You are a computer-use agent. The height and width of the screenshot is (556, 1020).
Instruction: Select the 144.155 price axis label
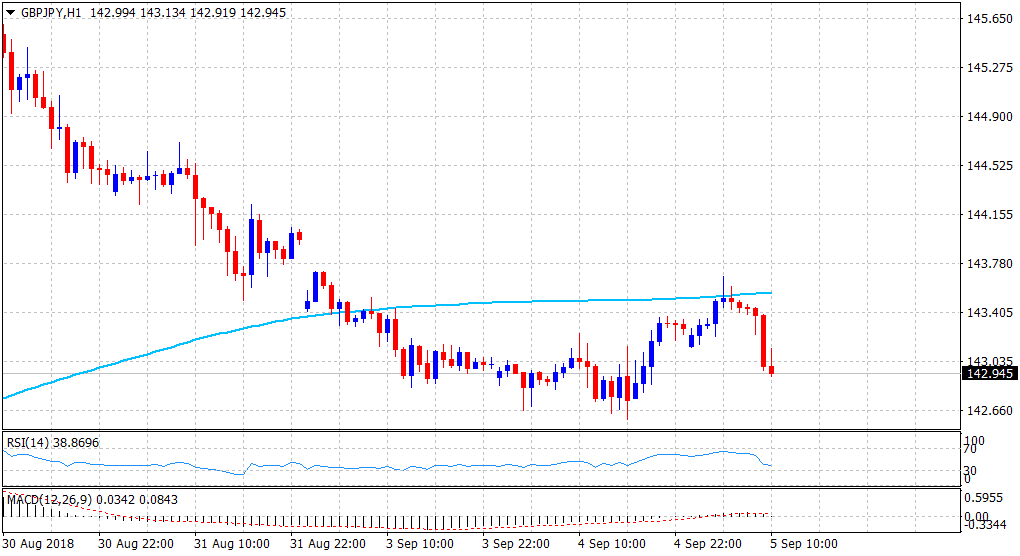point(988,215)
